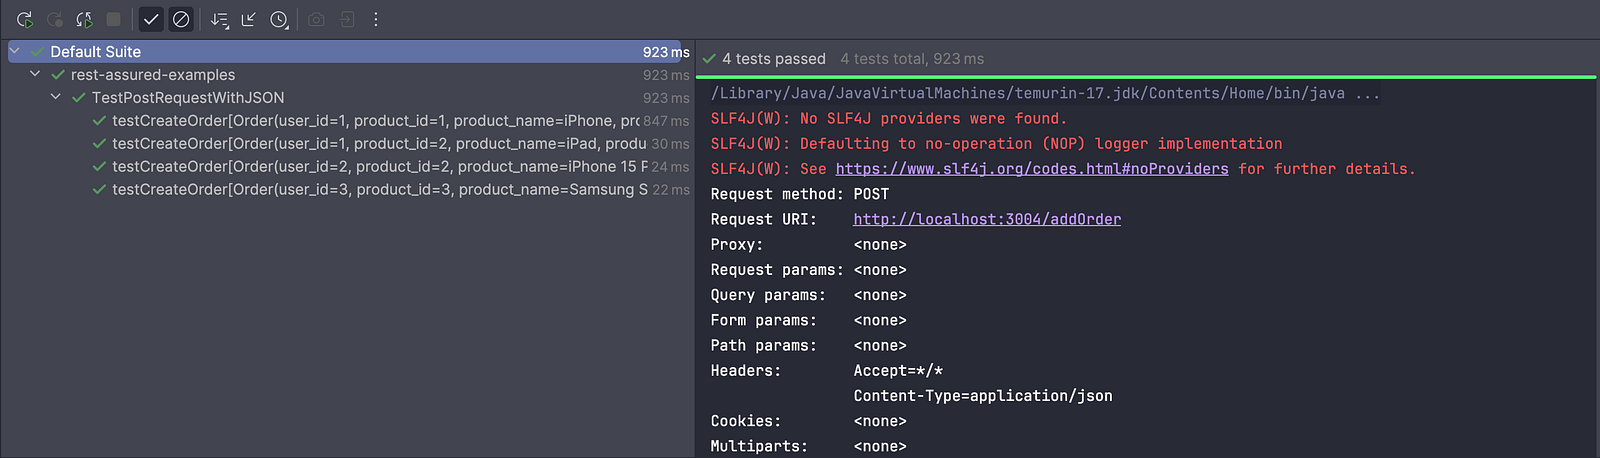The image size is (1600, 458).
Task: Select the TestPostRequestWithJSON class
Action: [x=188, y=98]
